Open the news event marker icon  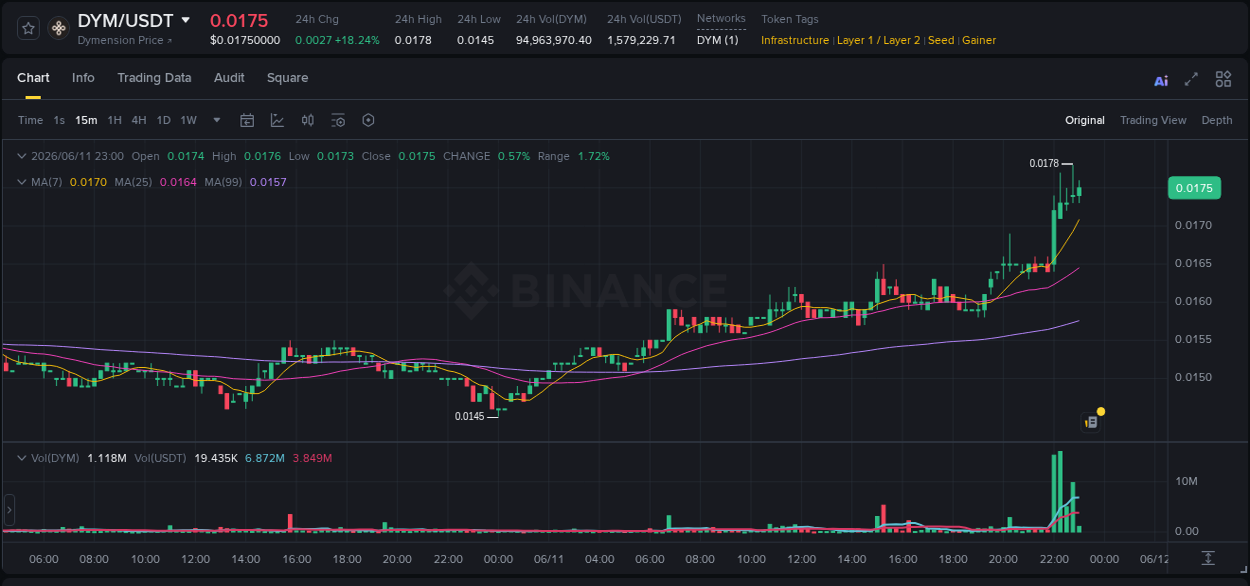[1092, 422]
